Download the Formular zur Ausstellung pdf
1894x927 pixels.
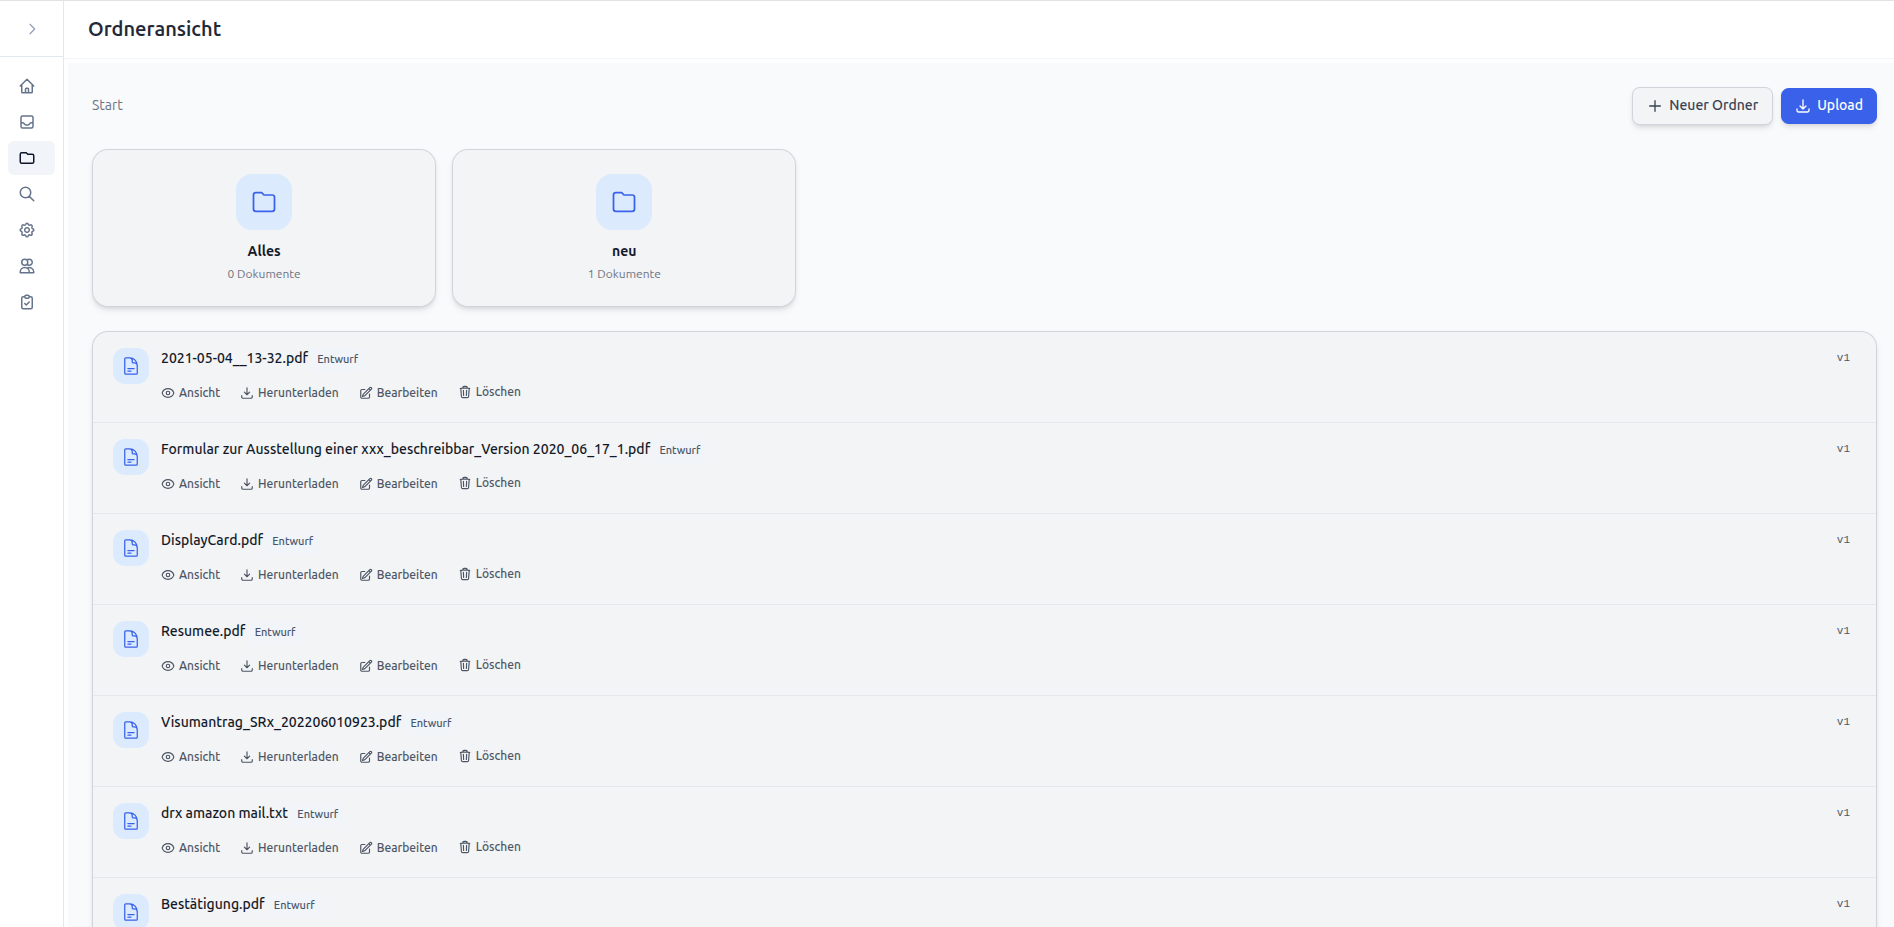(x=290, y=484)
